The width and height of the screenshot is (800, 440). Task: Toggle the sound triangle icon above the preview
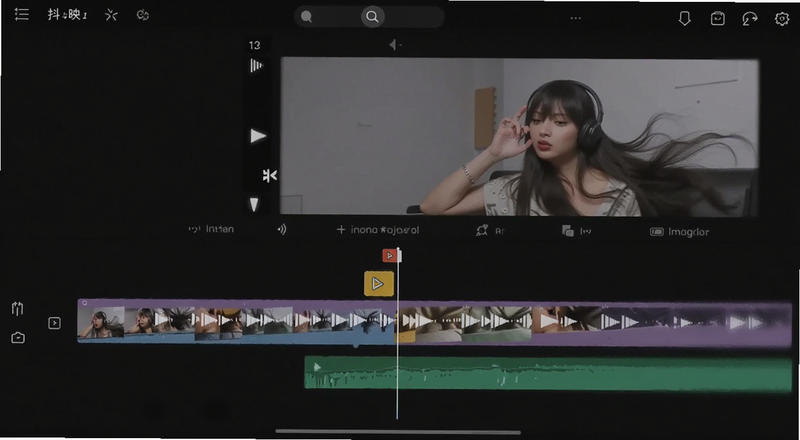(x=394, y=45)
